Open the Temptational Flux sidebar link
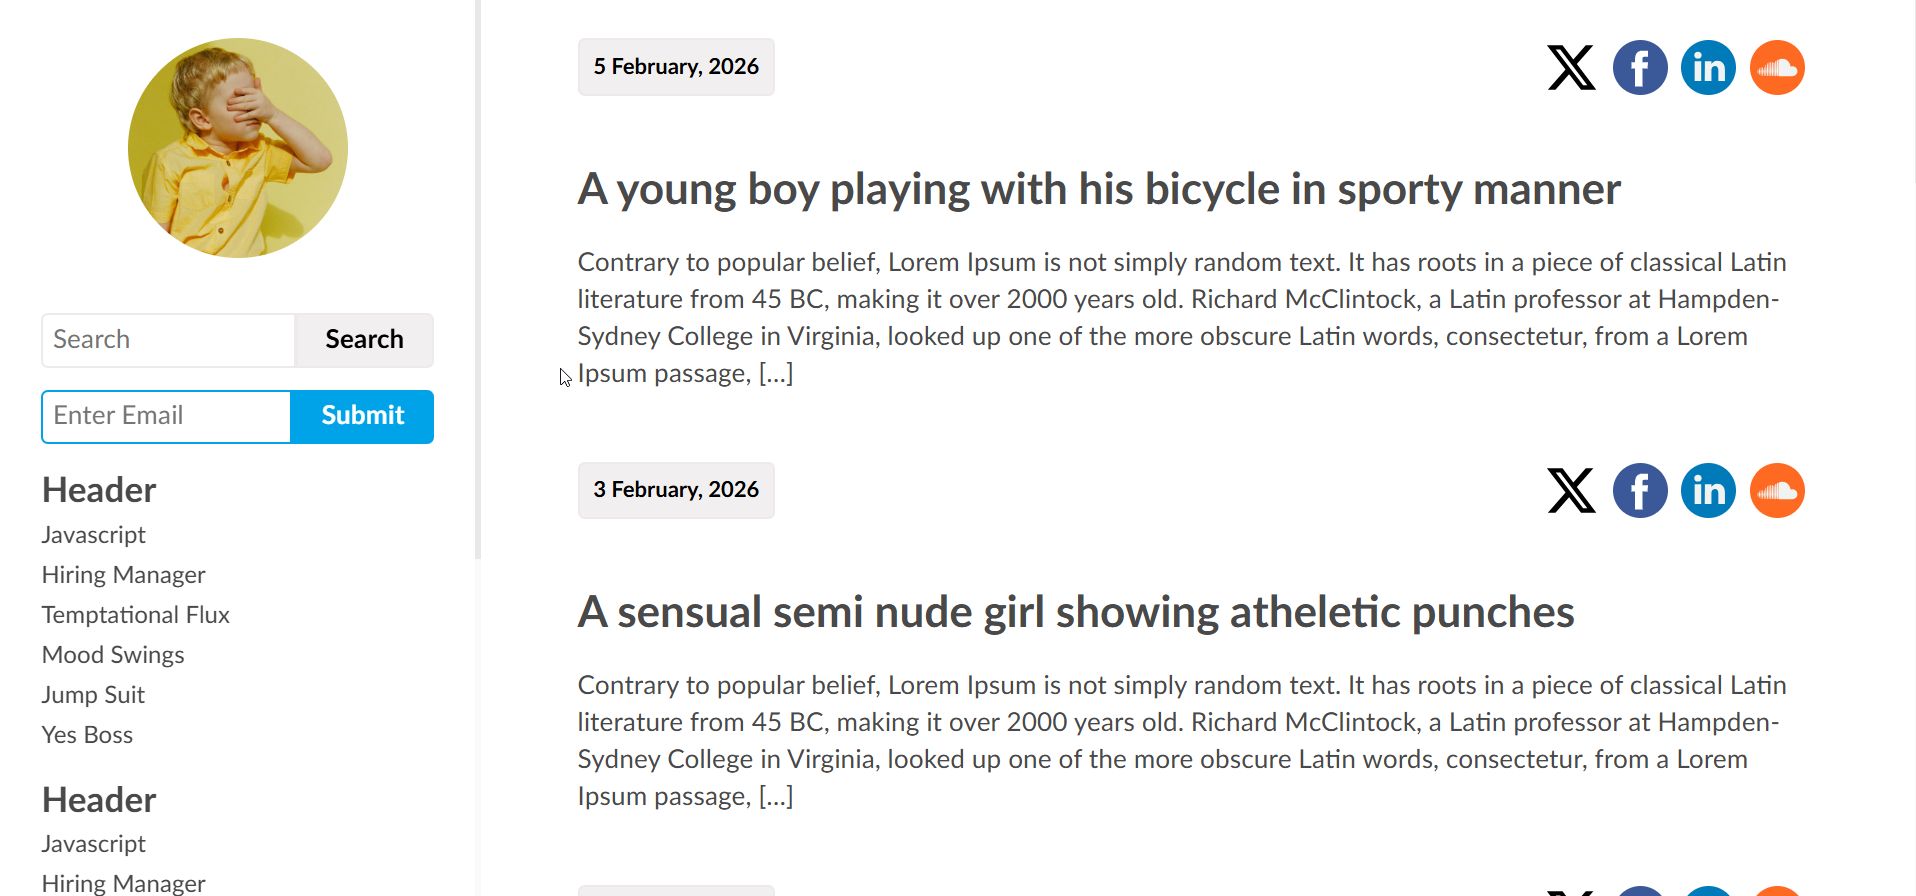This screenshot has width=1916, height=896. coord(136,615)
